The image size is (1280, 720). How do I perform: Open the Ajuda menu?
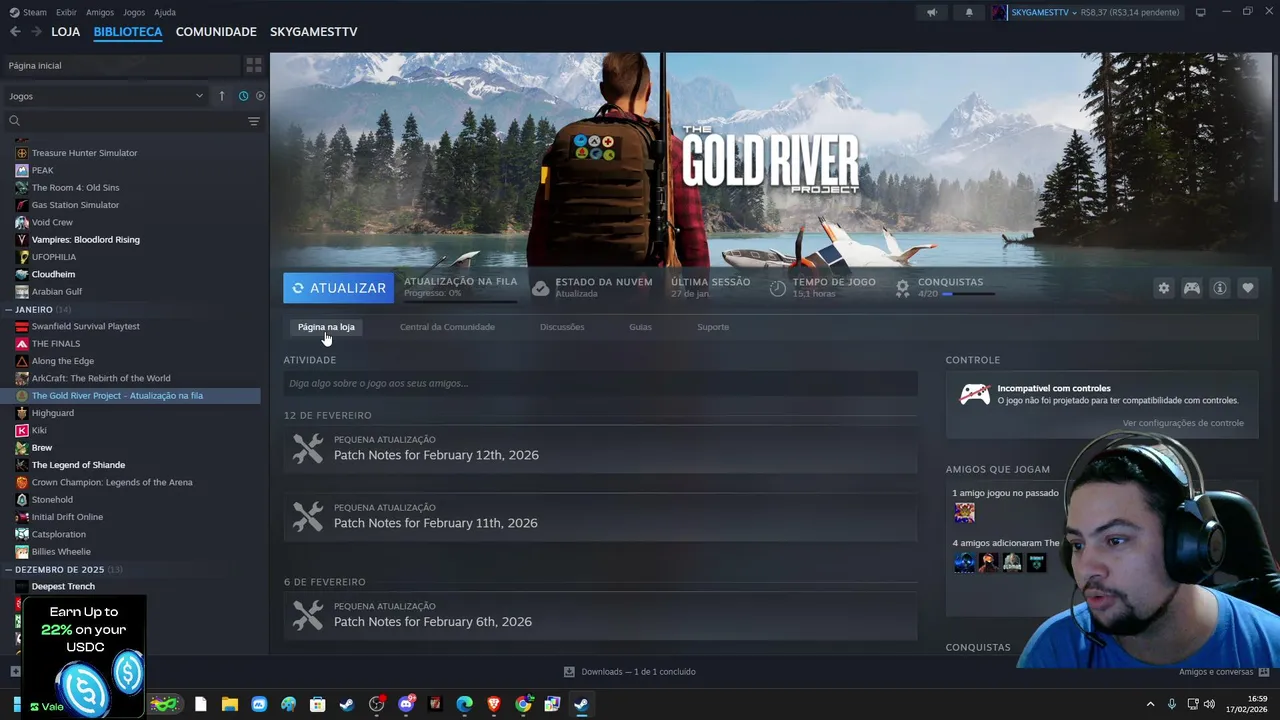[165, 12]
